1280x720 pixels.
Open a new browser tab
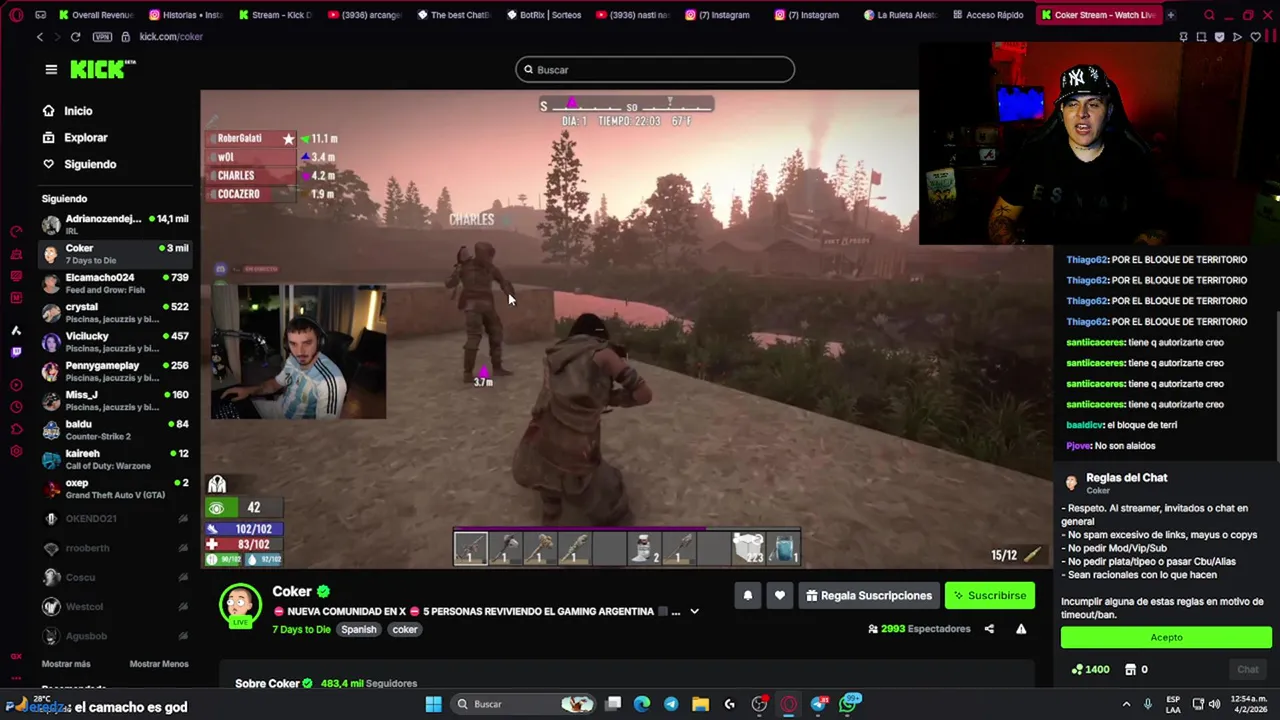click(1170, 15)
